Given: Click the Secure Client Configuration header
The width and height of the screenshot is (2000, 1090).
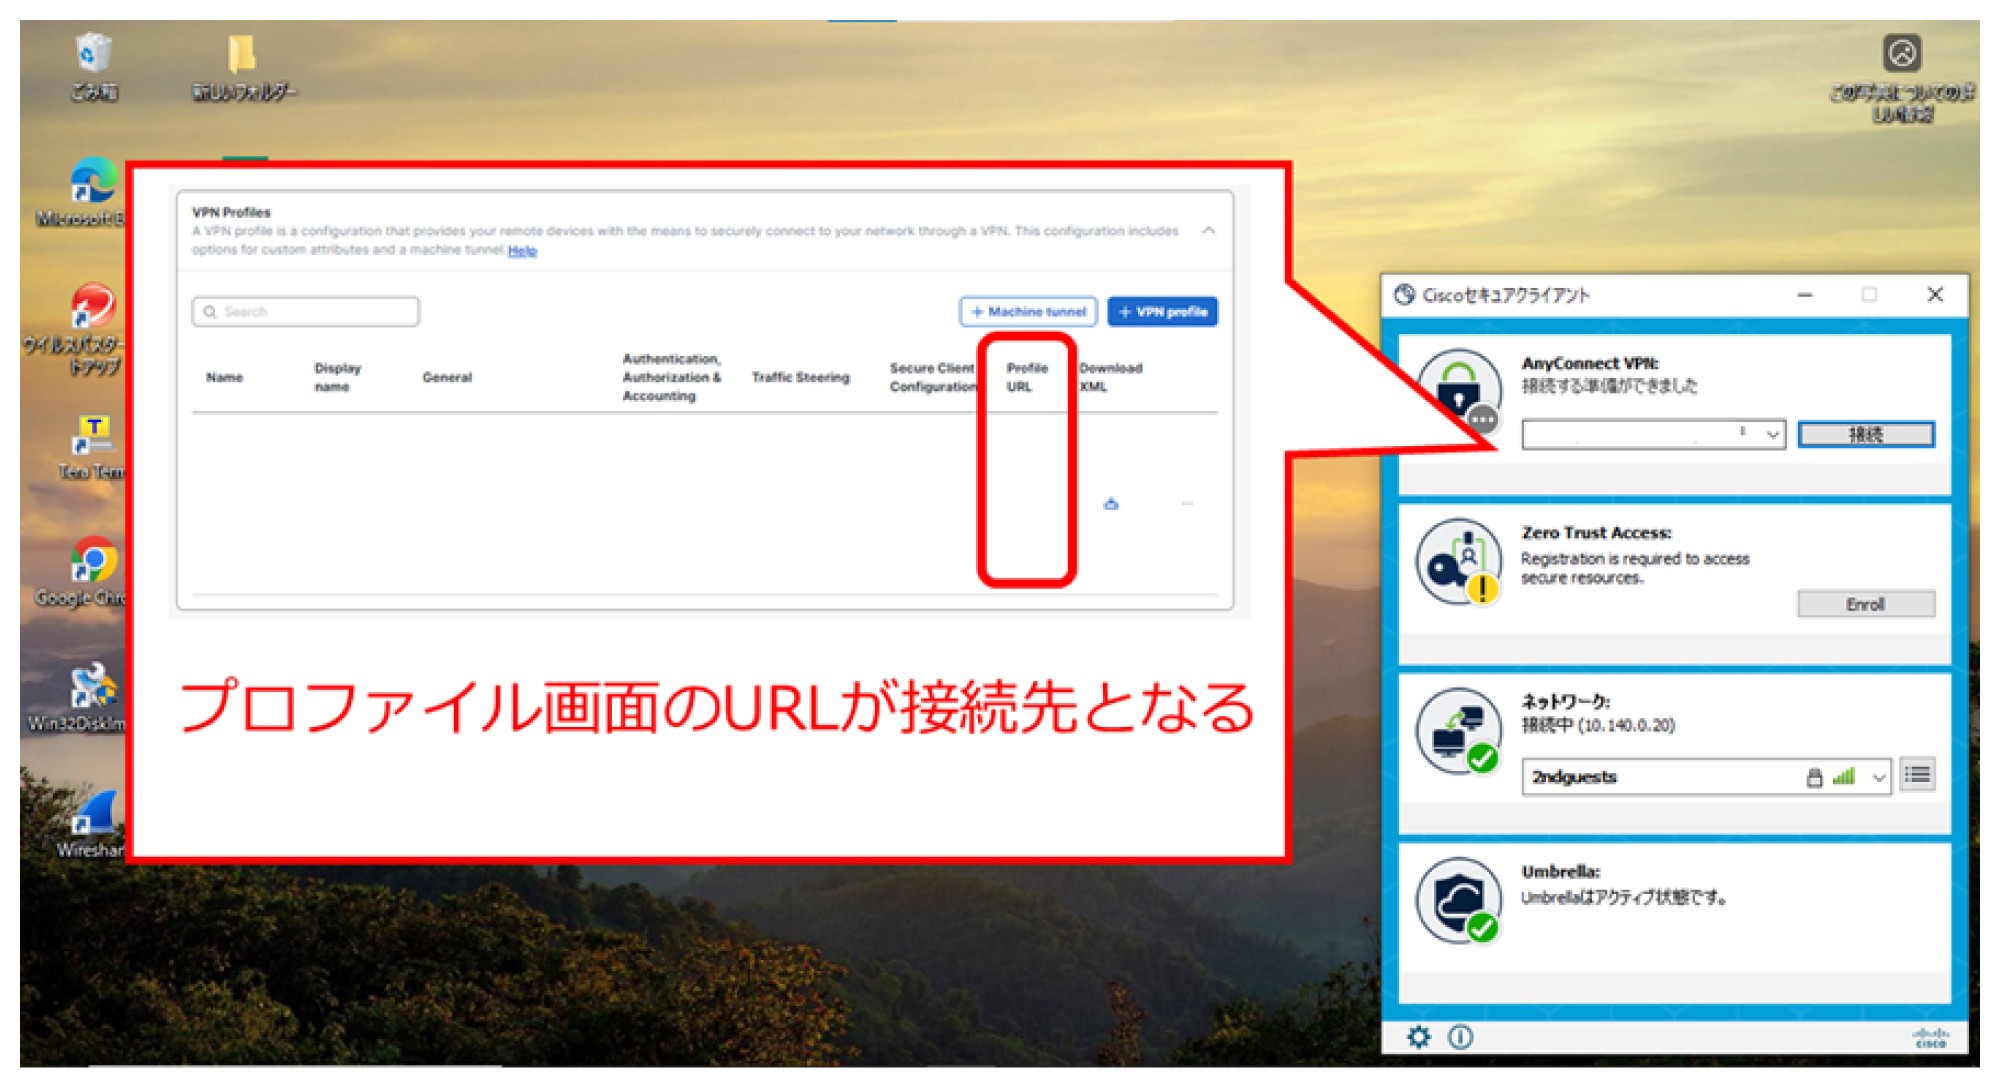Looking at the screenshot, I should coord(932,377).
